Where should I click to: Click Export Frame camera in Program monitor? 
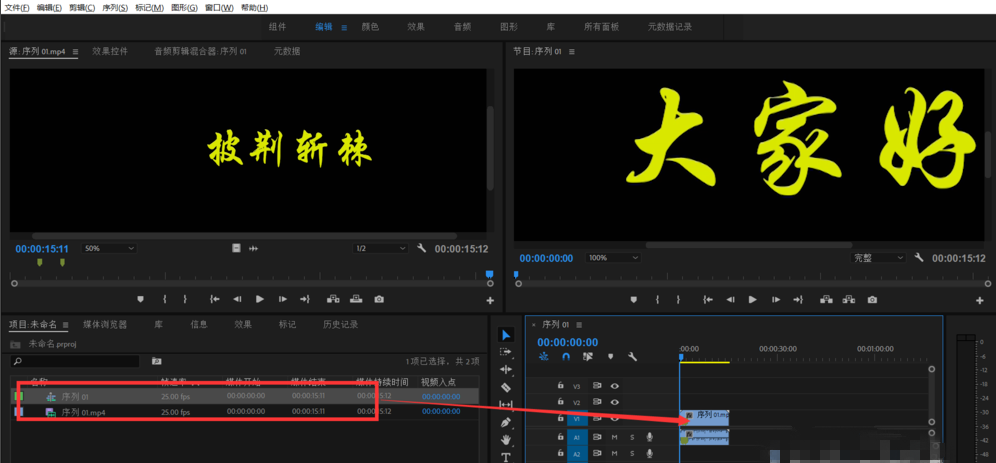[x=873, y=299]
